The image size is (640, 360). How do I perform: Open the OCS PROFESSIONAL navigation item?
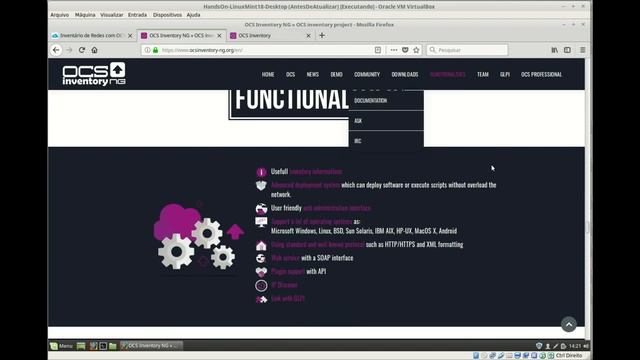click(x=541, y=74)
